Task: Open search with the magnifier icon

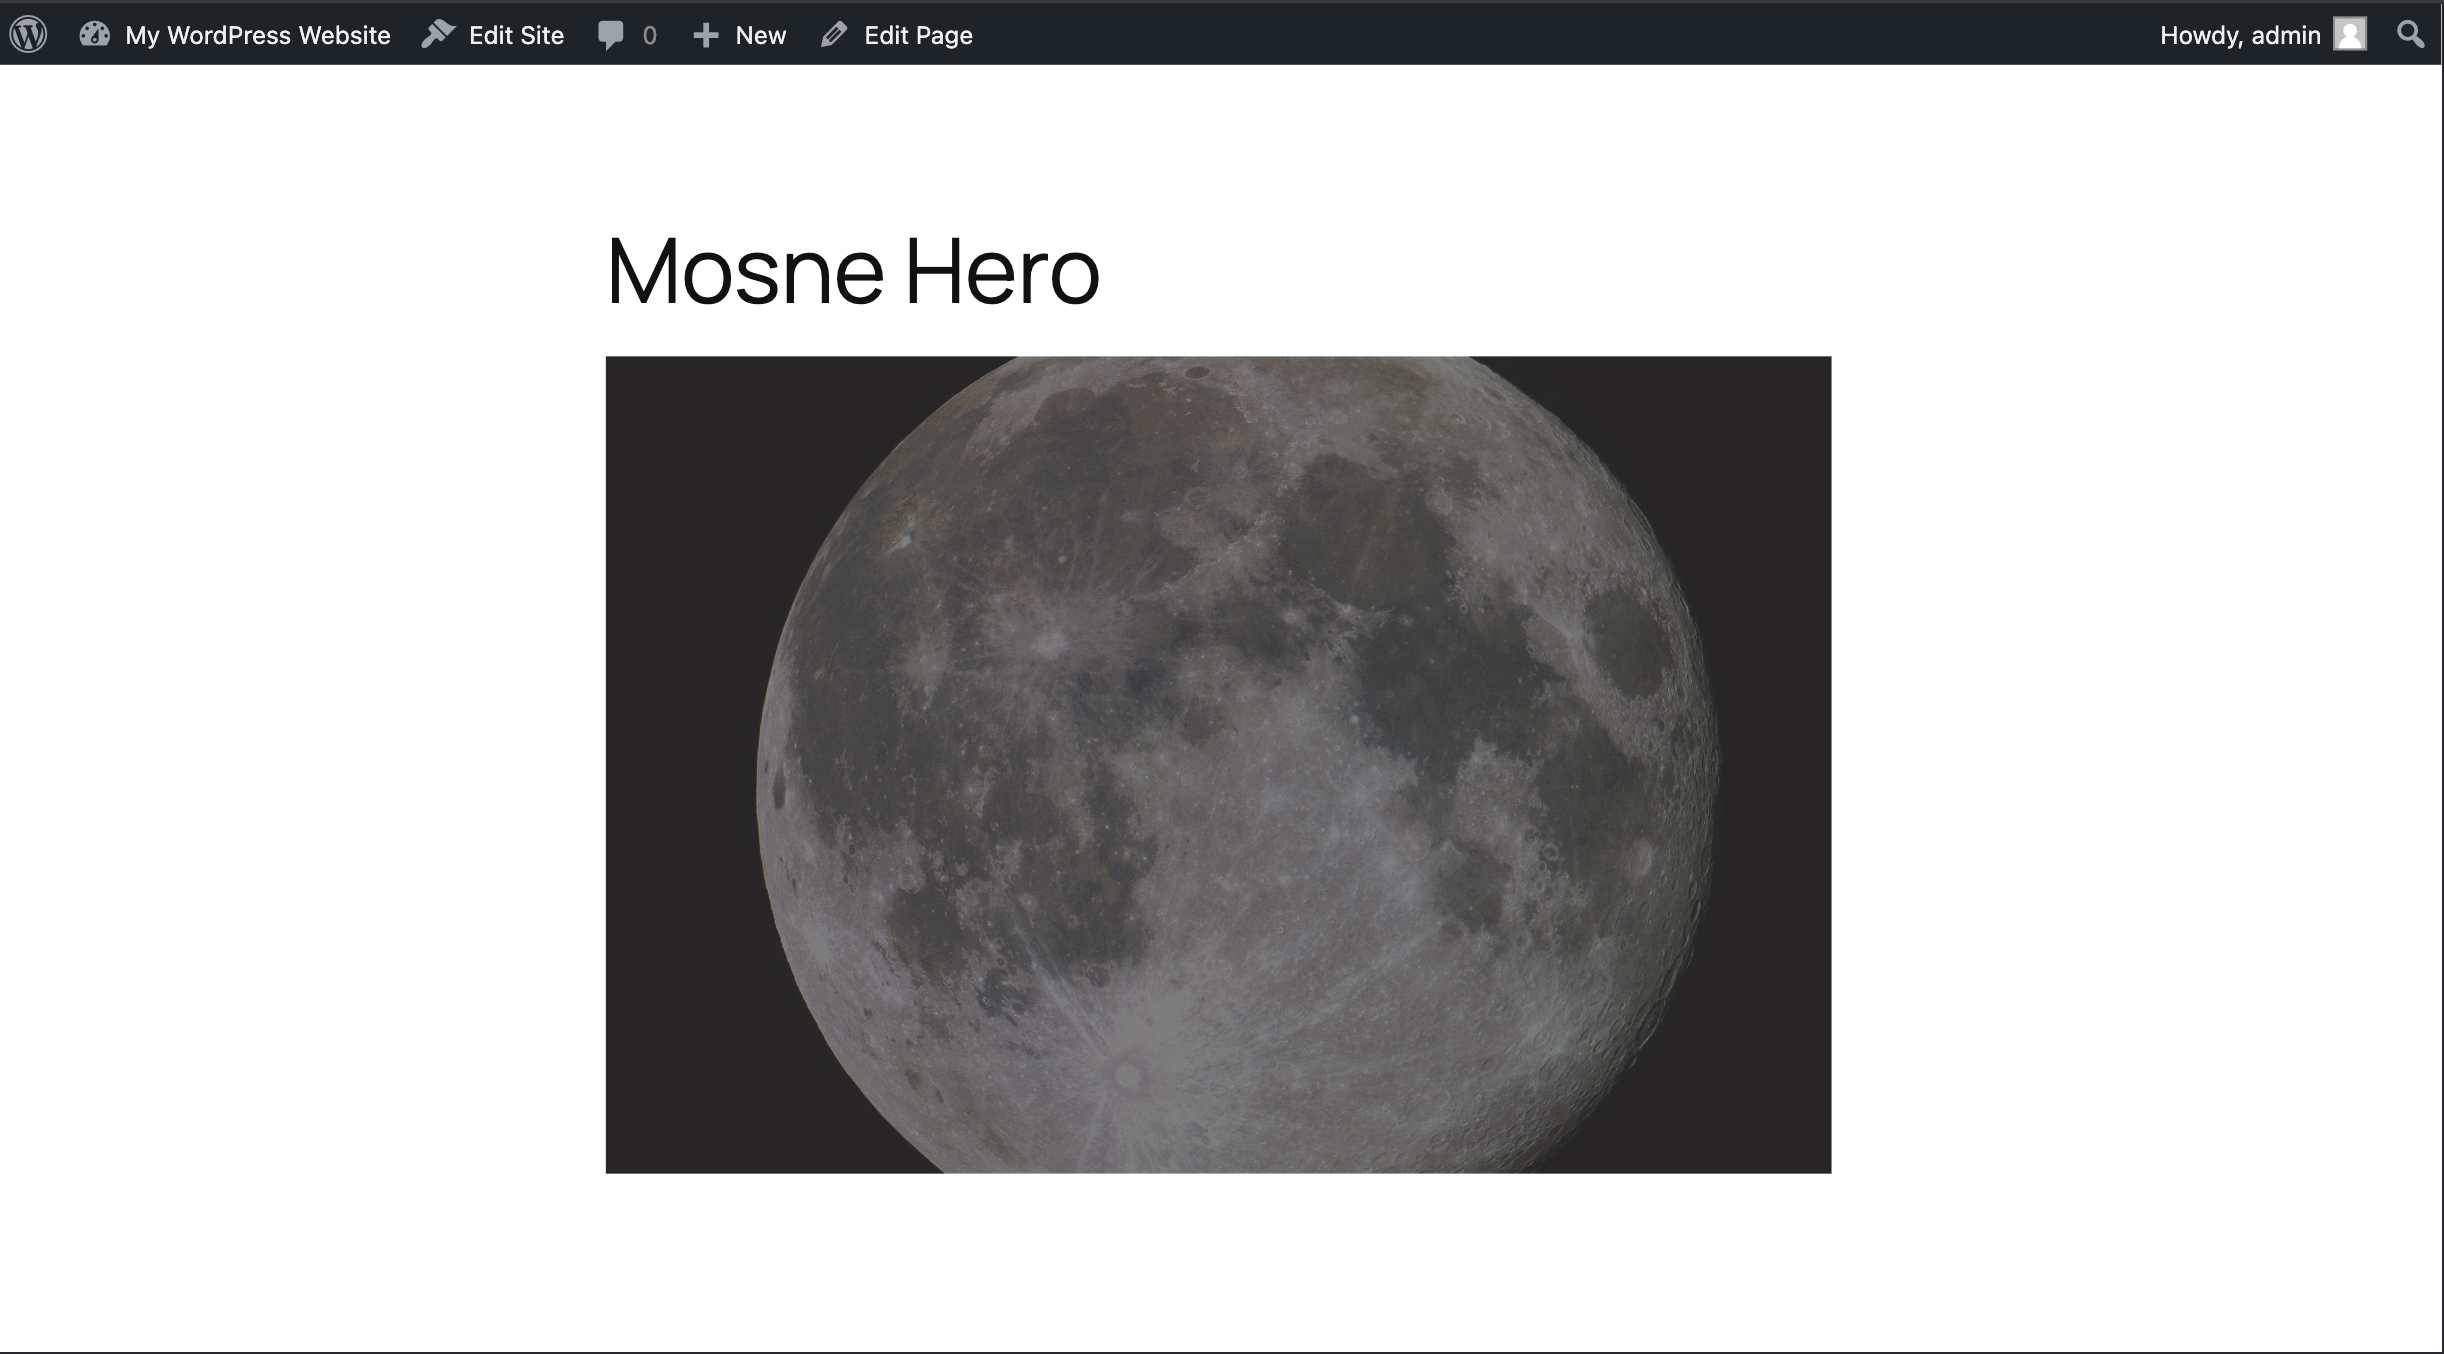Action: [2411, 35]
